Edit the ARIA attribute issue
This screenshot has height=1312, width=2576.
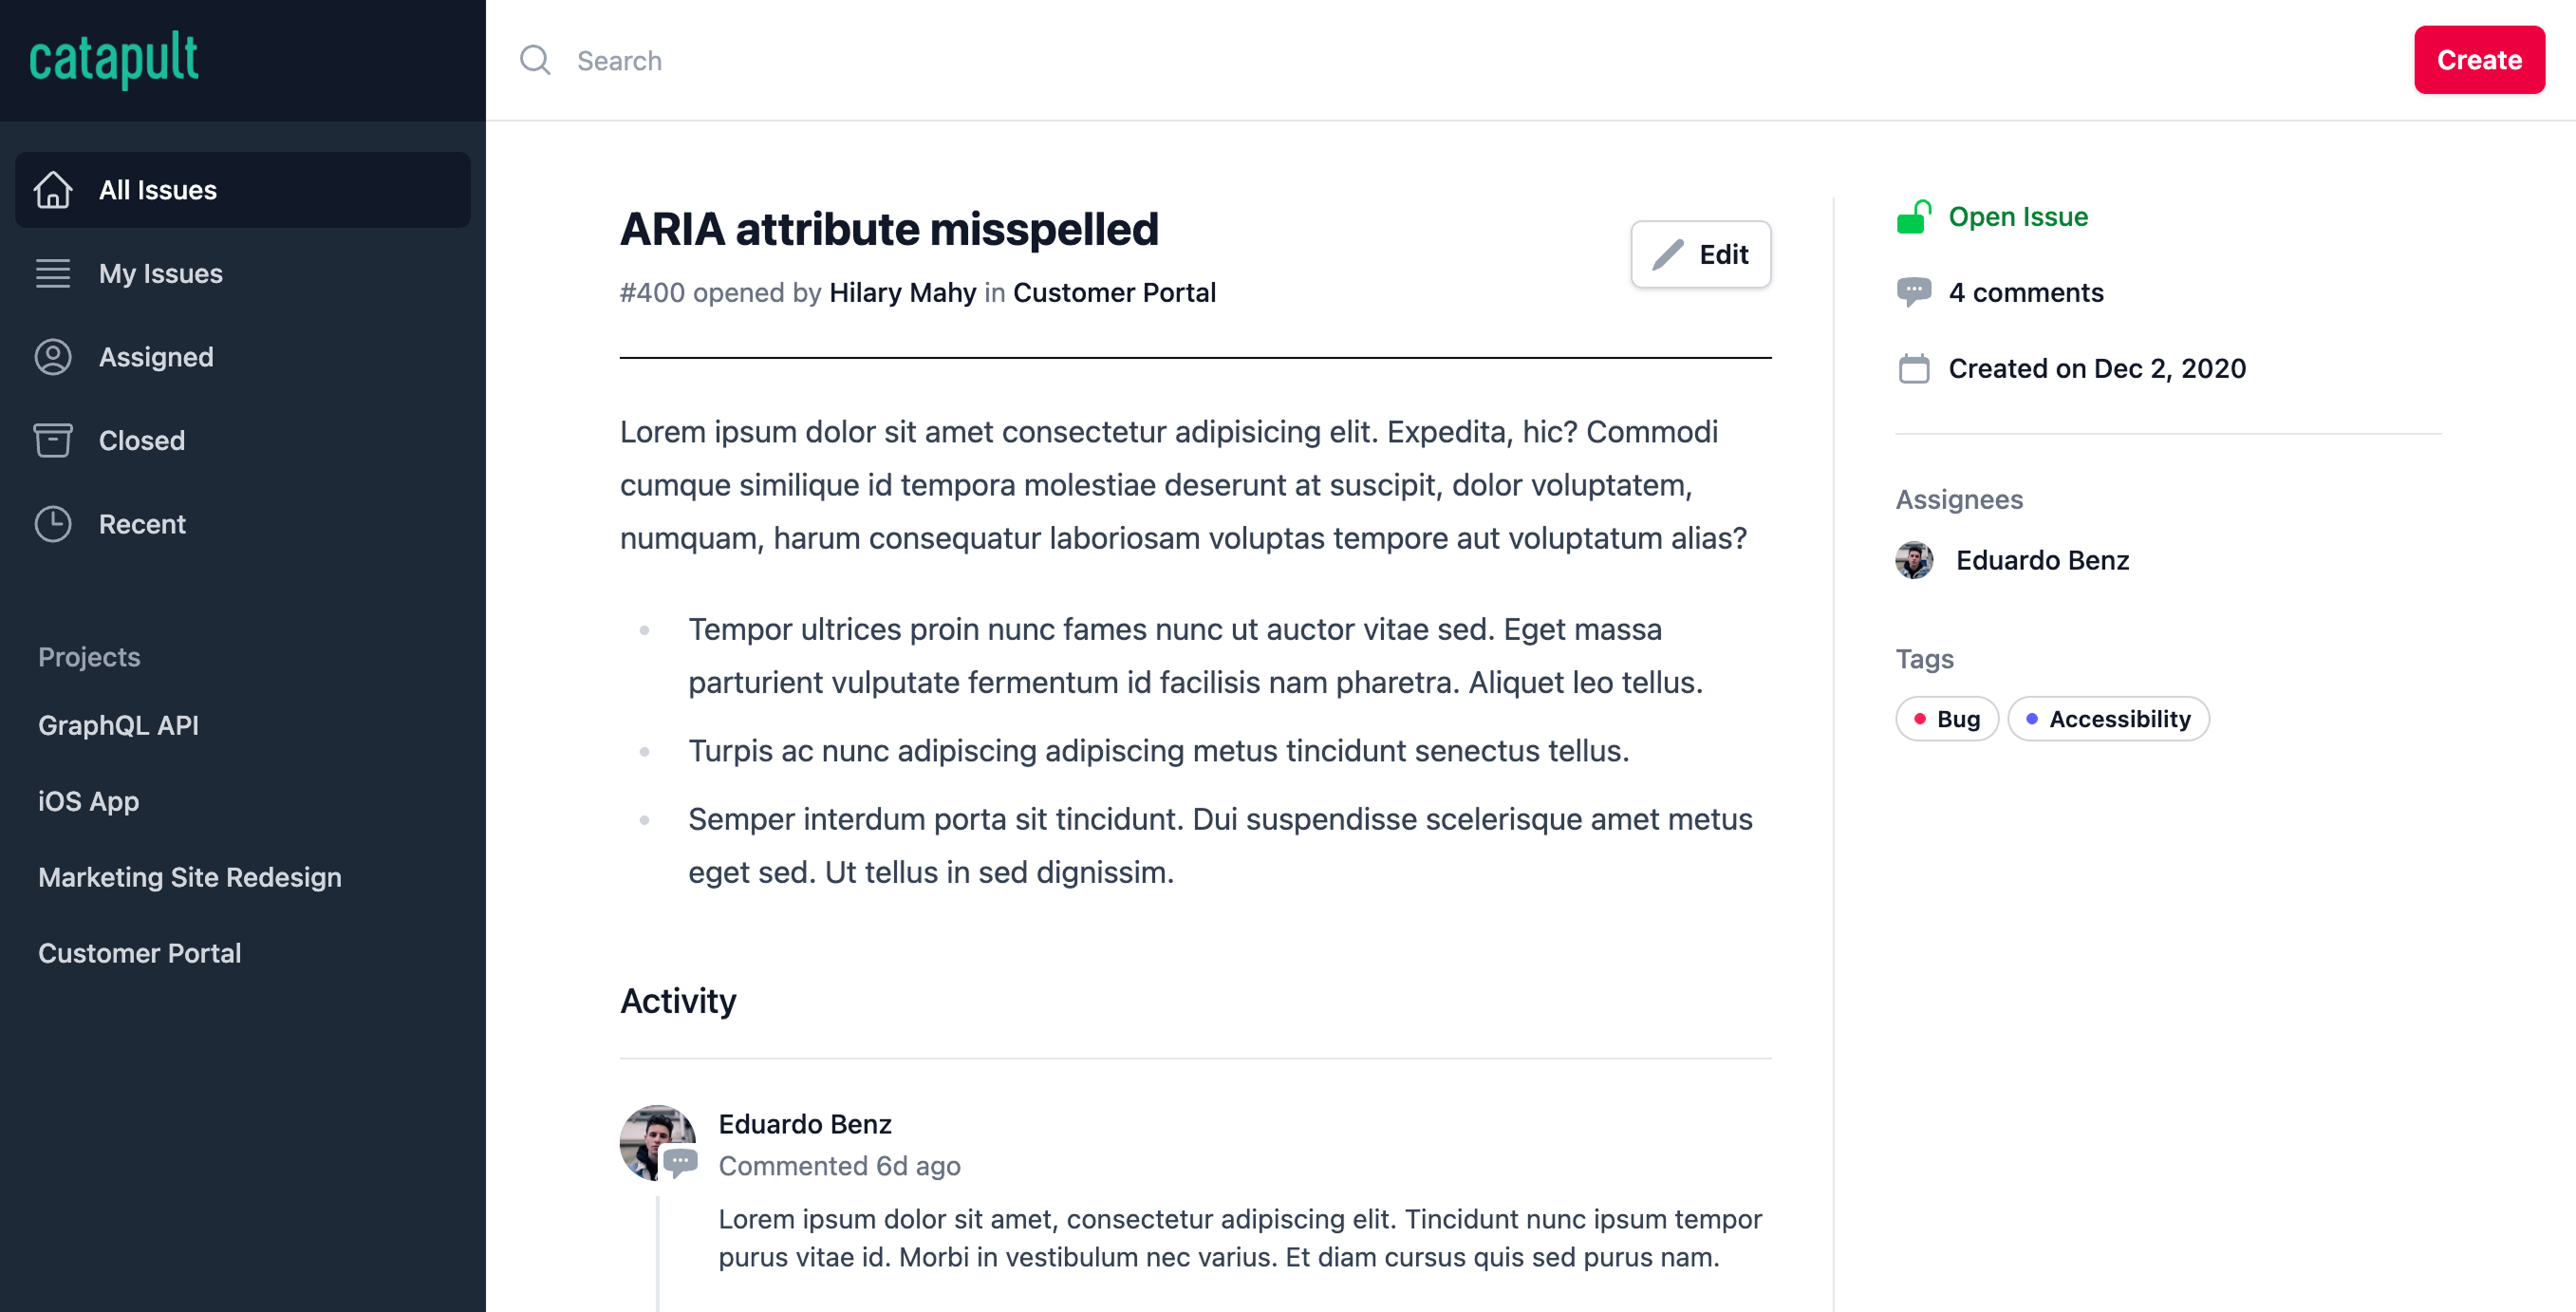[x=1700, y=255]
